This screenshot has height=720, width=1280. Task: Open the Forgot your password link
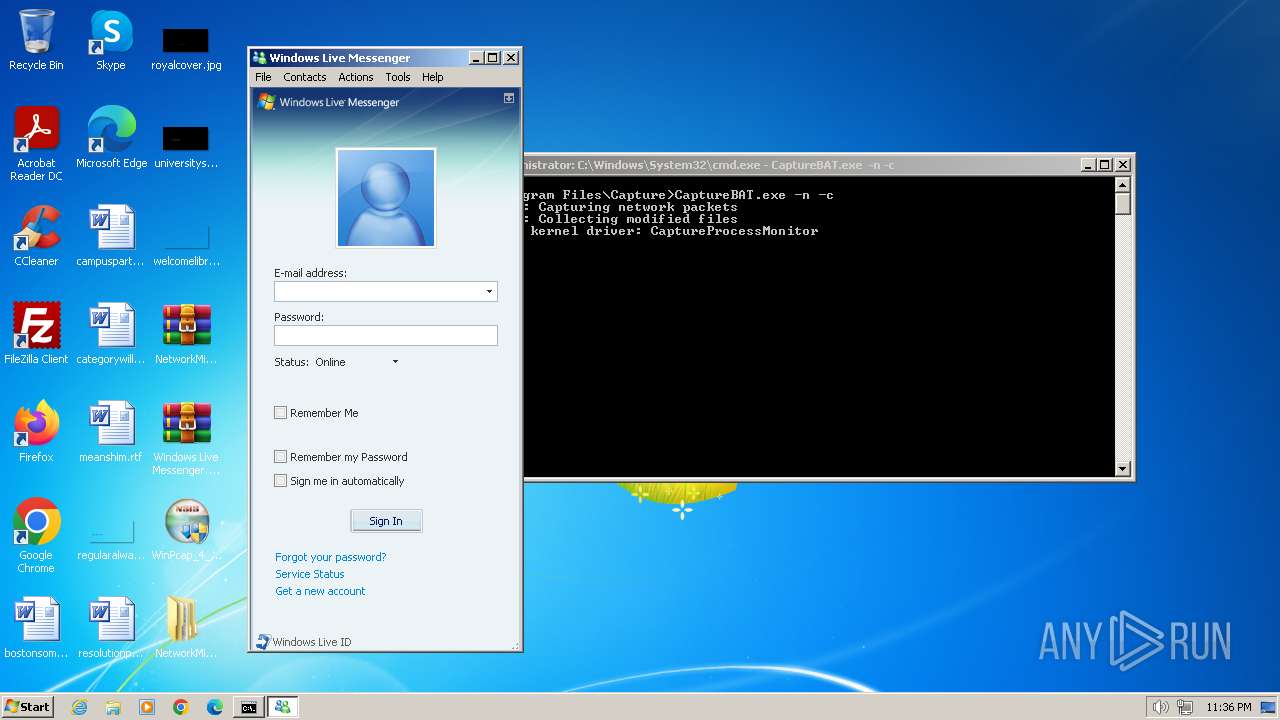click(x=330, y=557)
